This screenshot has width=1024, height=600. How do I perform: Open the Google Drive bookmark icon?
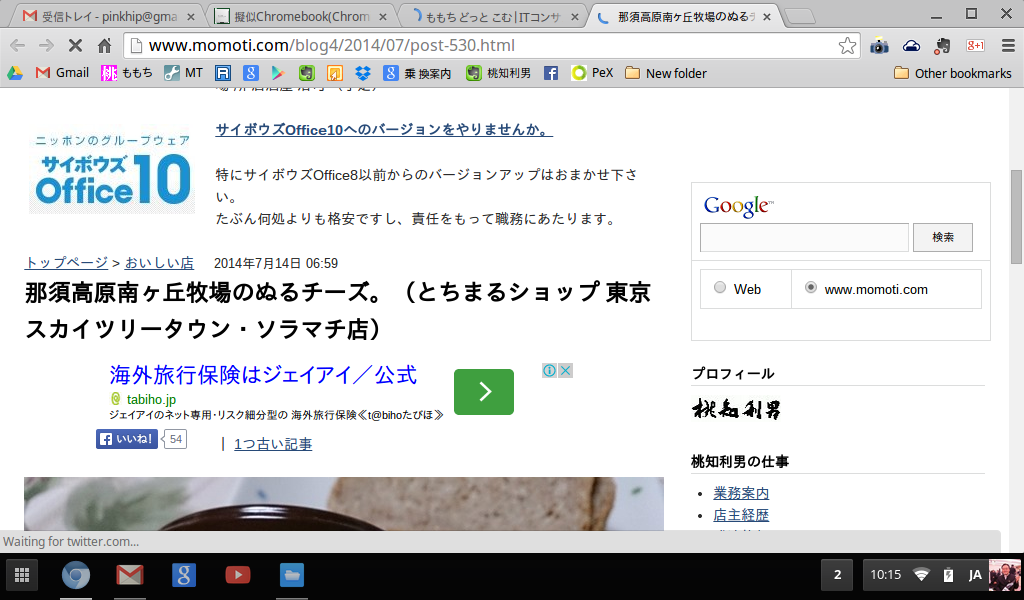pyautogui.click(x=14, y=73)
